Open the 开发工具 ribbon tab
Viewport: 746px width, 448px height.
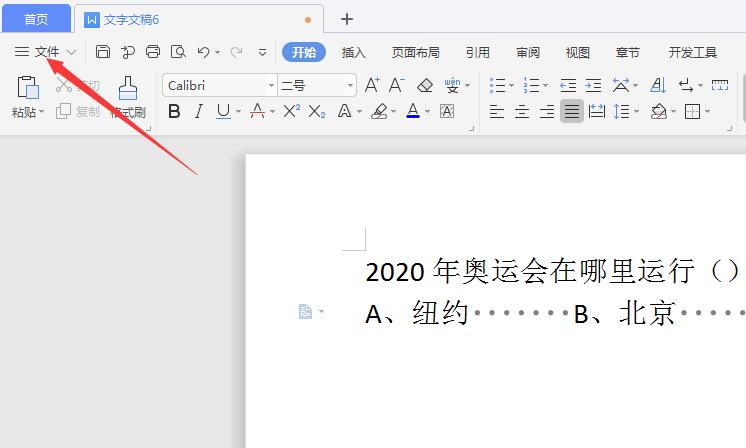693,52
